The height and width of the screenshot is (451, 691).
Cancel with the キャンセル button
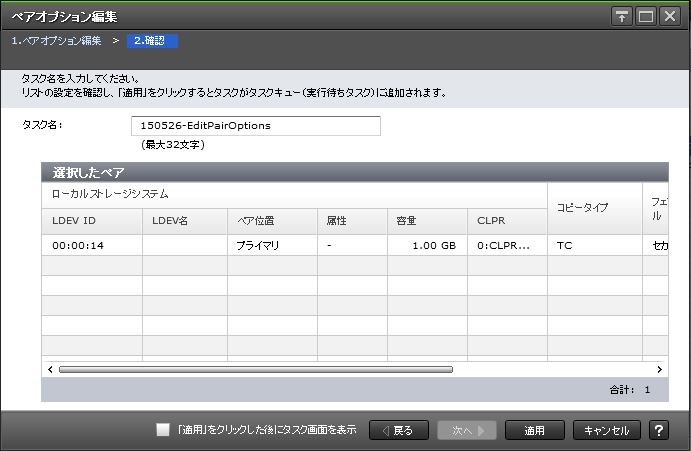pos(606,430)
